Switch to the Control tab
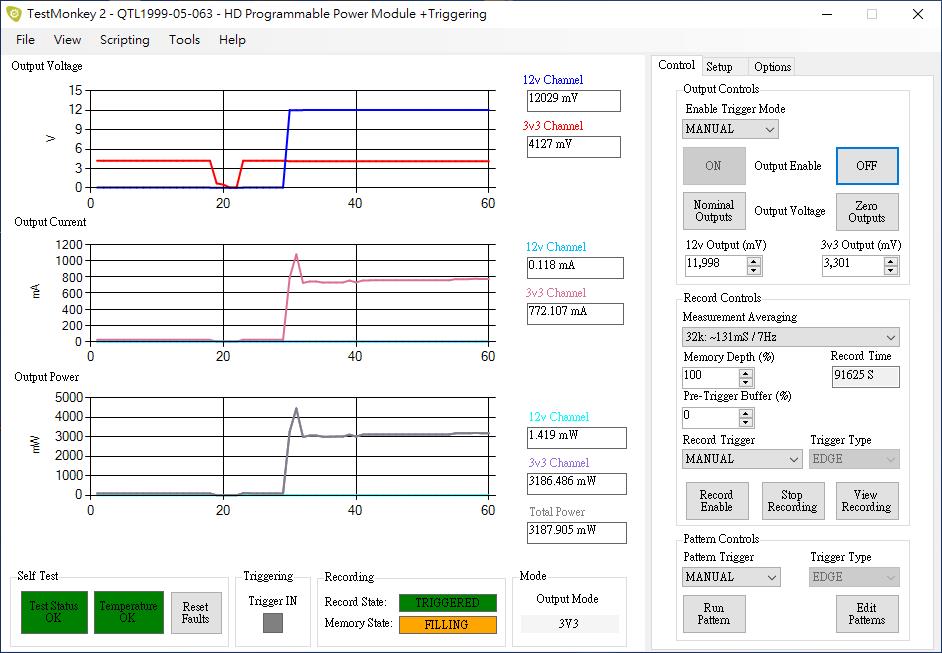Image resolution: width=942 pixels, height=653 pixels. point(676,65)
